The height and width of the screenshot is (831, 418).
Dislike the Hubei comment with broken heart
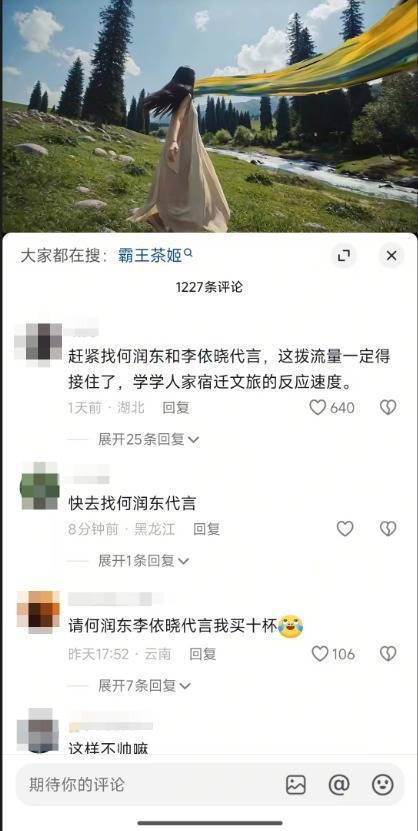pyautogui.click(x=388, y=407)
